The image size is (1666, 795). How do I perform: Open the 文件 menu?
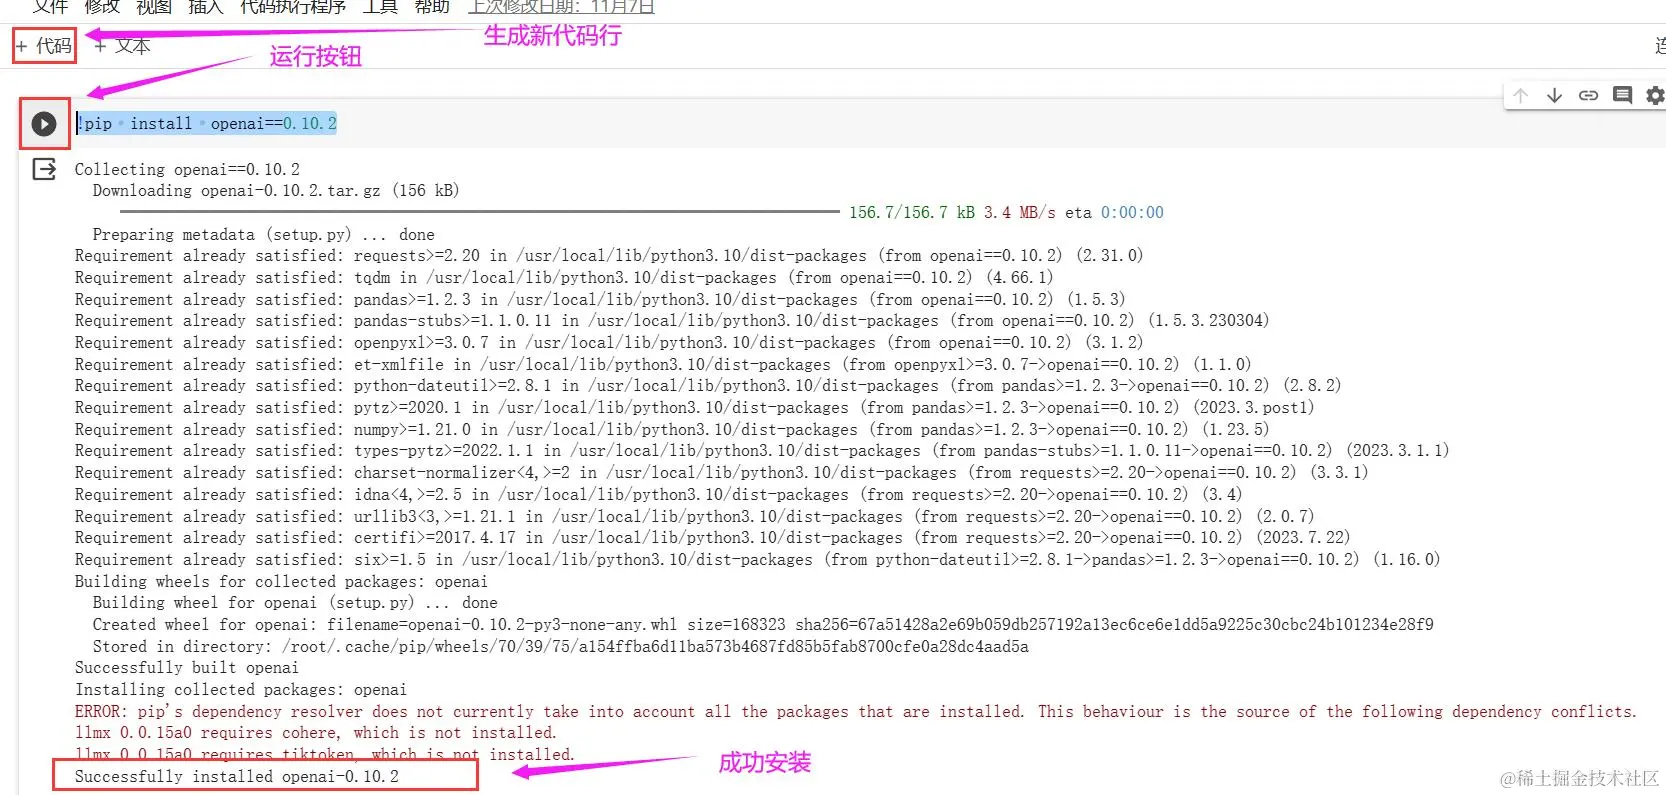50,7
